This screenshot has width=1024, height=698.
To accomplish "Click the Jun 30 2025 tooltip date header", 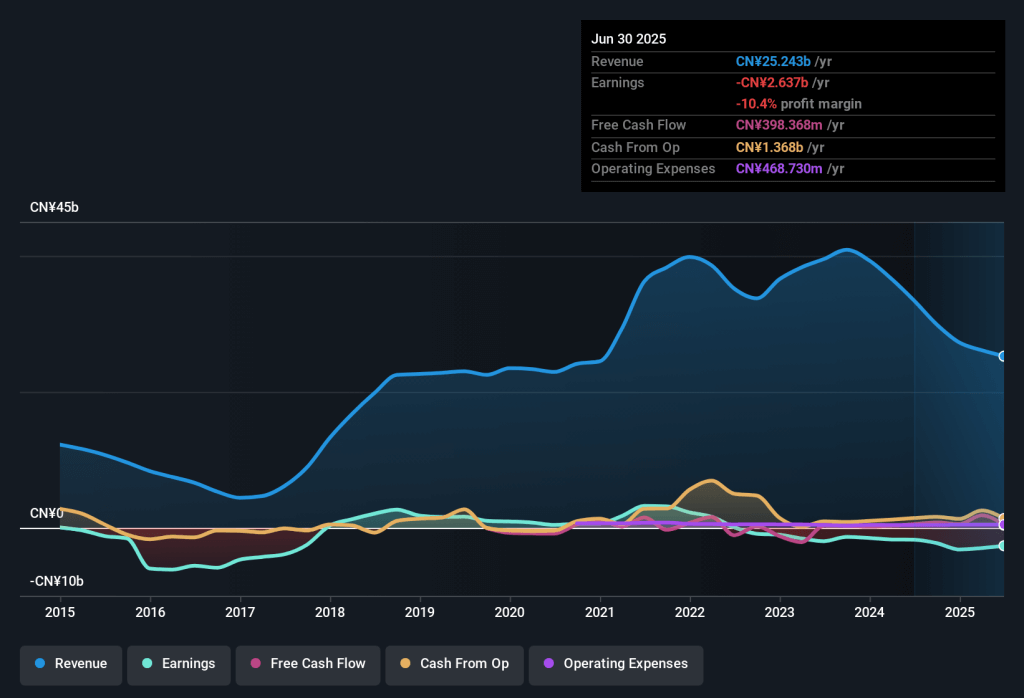I will pos(628,39).
